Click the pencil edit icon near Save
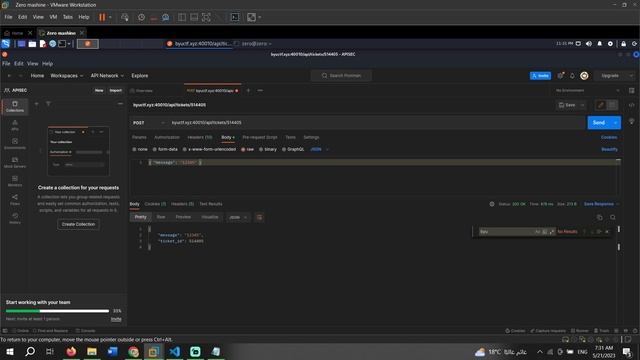 point(601,105)
